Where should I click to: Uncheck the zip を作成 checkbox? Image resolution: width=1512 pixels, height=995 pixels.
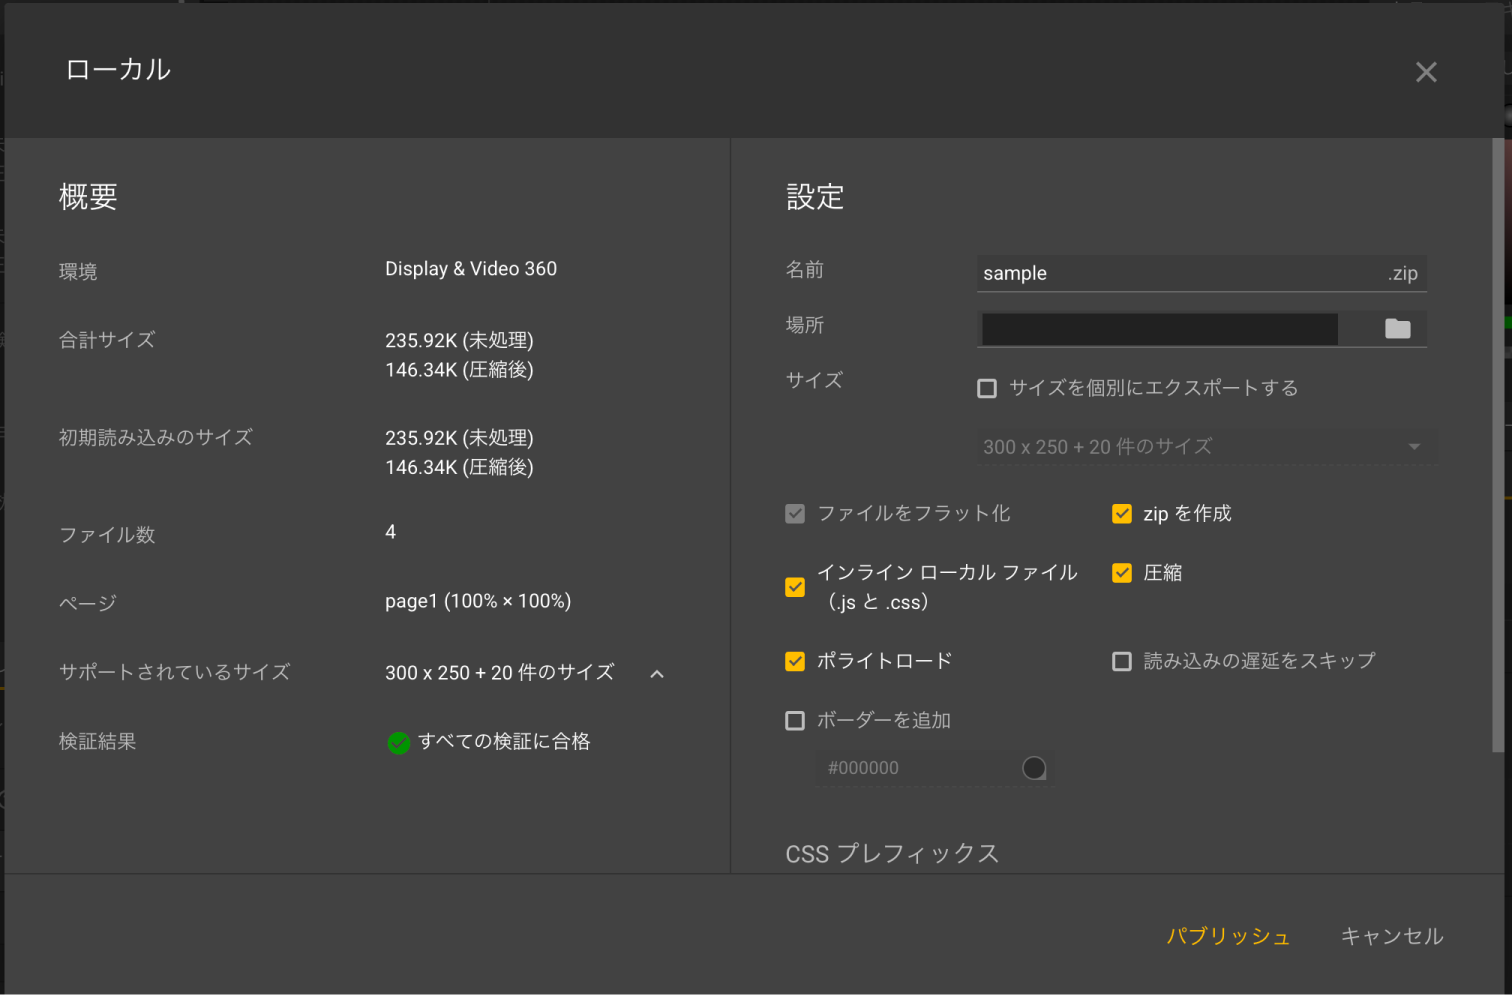pos(1122,514)
